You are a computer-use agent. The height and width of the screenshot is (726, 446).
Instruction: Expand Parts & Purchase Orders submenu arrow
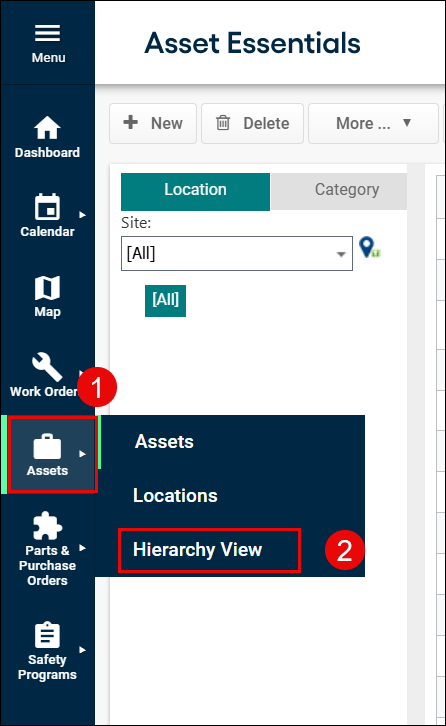point(82,548)
